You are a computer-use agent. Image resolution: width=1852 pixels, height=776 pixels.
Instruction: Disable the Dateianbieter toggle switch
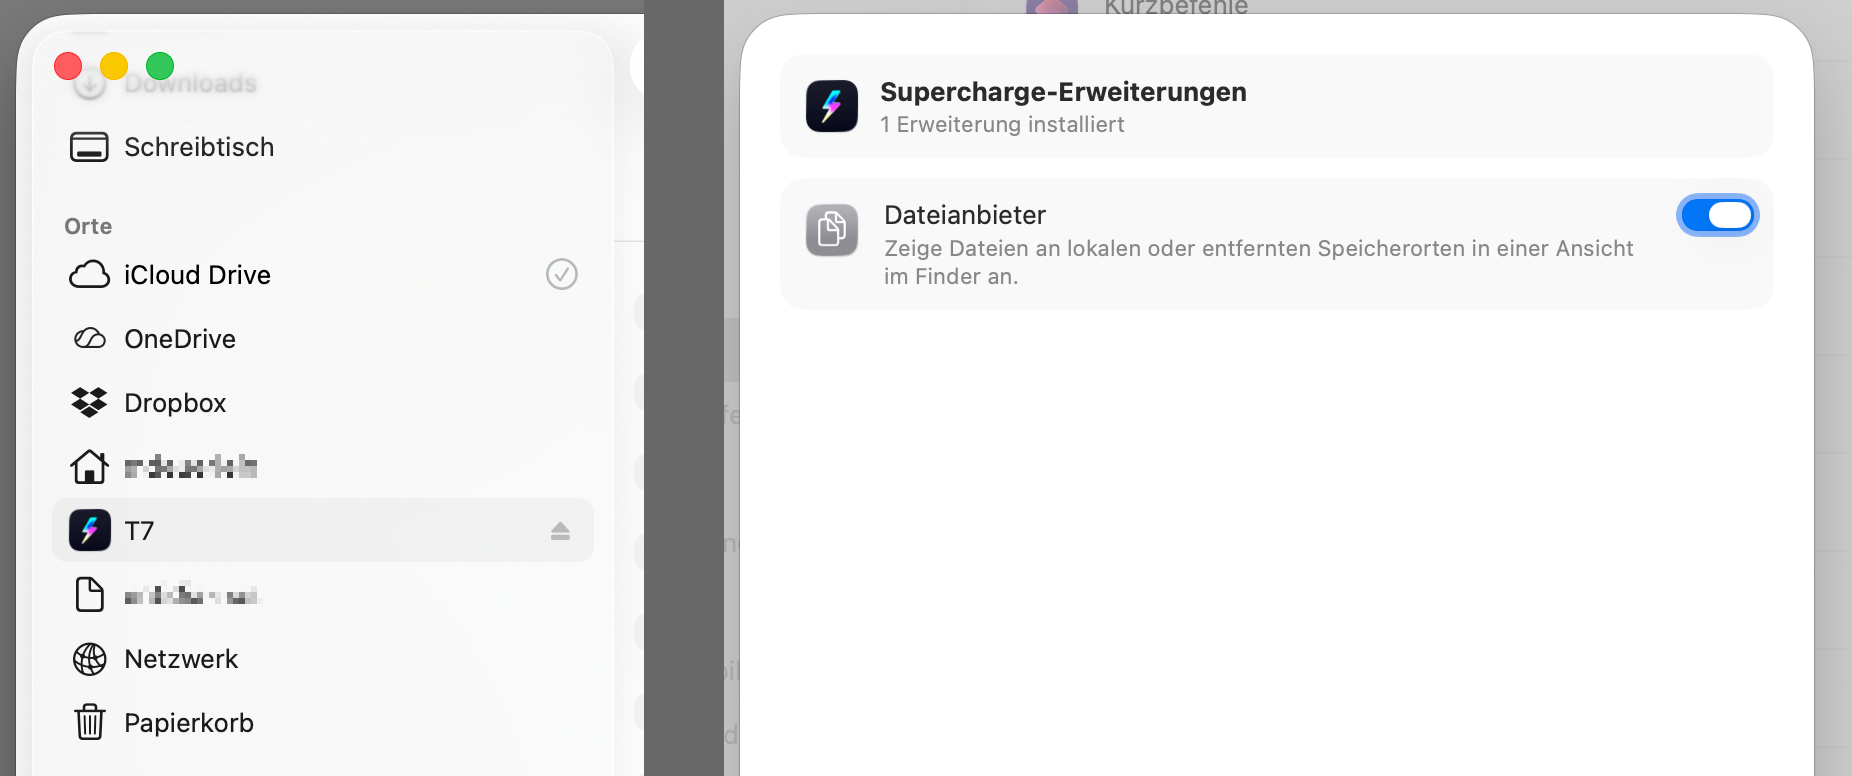tap(1717, 215)
